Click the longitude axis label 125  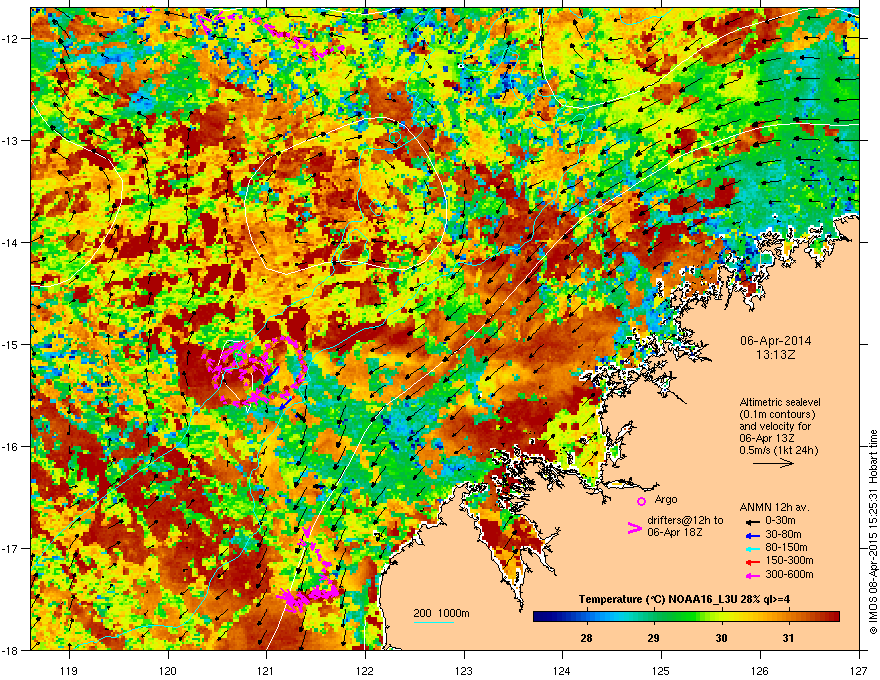click(x=661, y=670)
